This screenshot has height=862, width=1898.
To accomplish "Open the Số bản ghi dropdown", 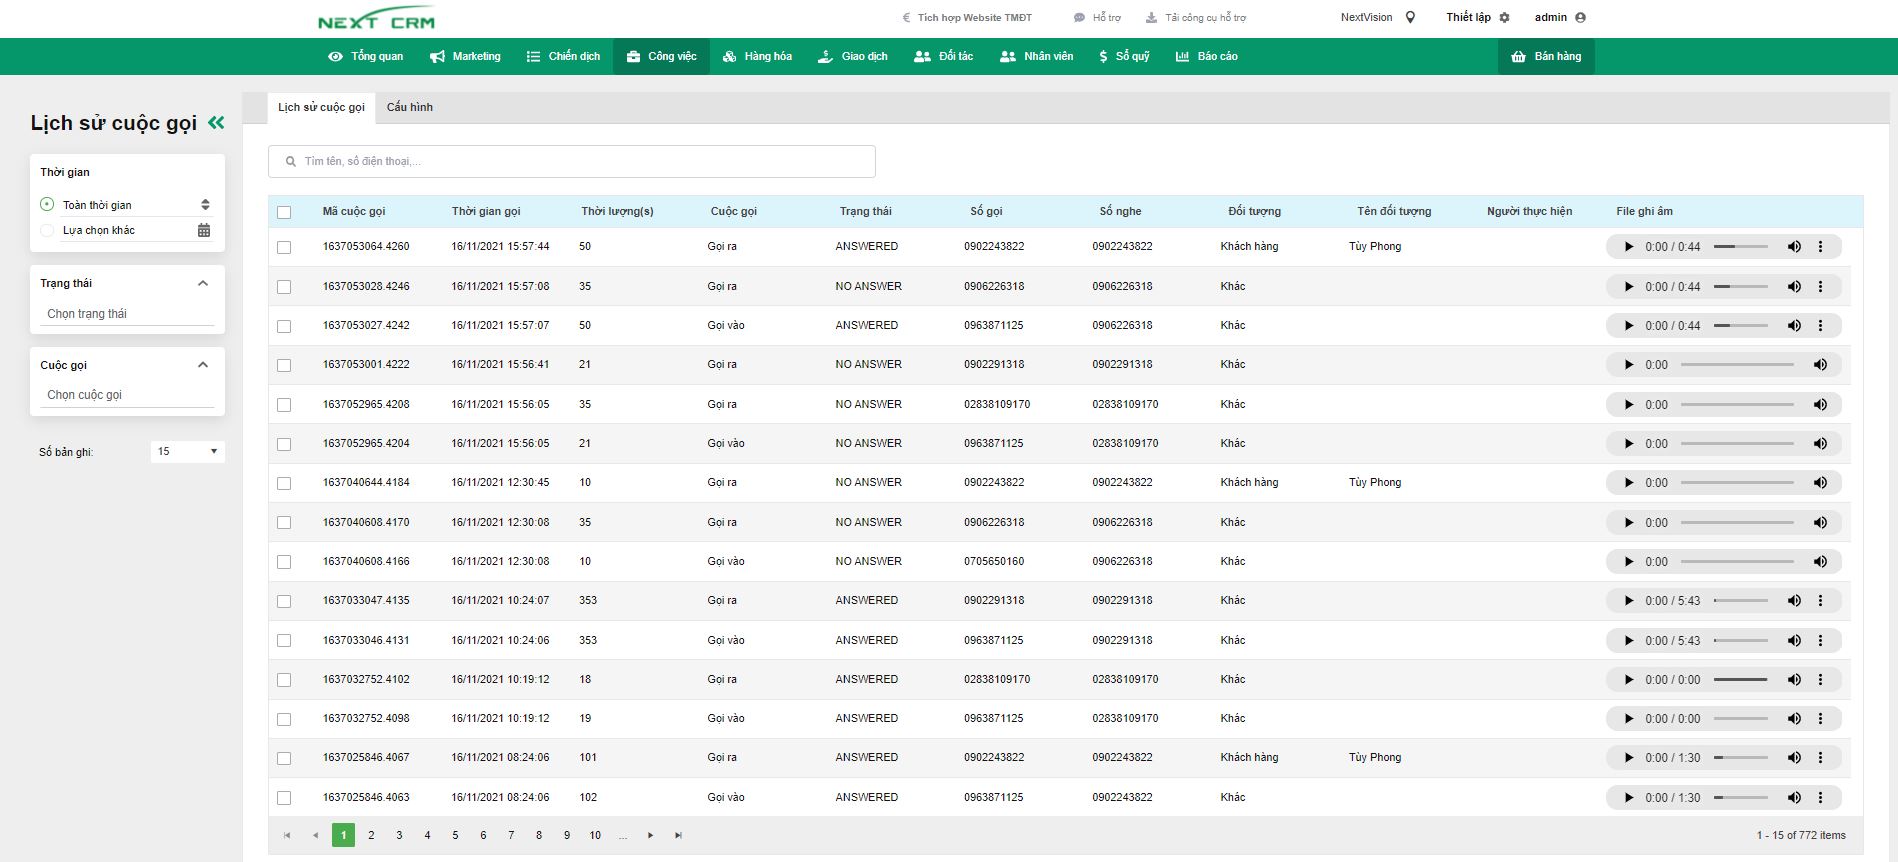I will 187,452.
